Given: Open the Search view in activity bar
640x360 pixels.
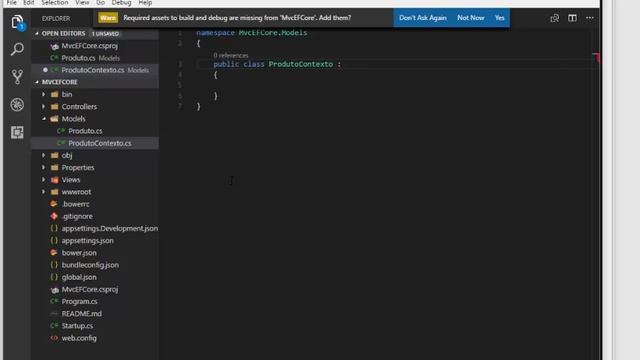Looking at the screenshot, I should (x=17, y=49).
